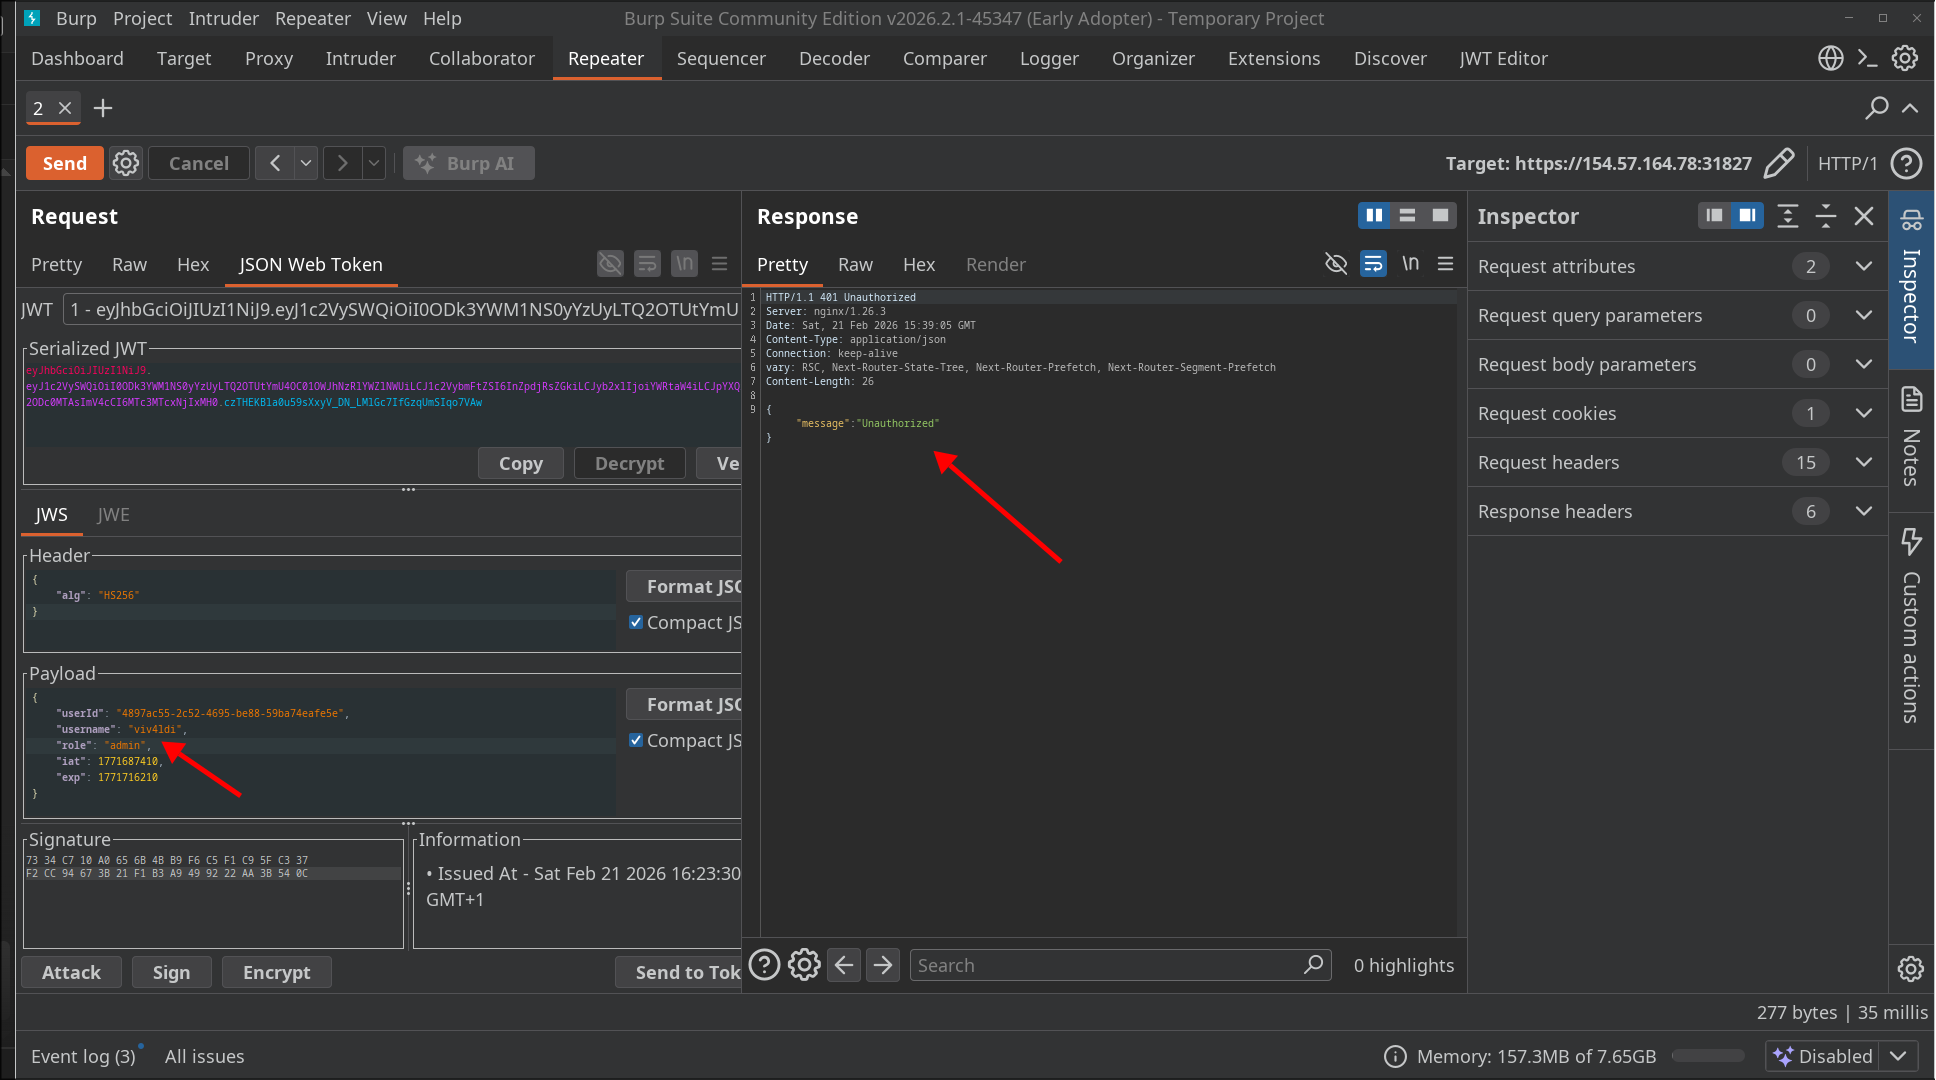Open Burp Suite settings gear in top bar
This screenshot has width=1936, height=1080.
[1905, 58]
